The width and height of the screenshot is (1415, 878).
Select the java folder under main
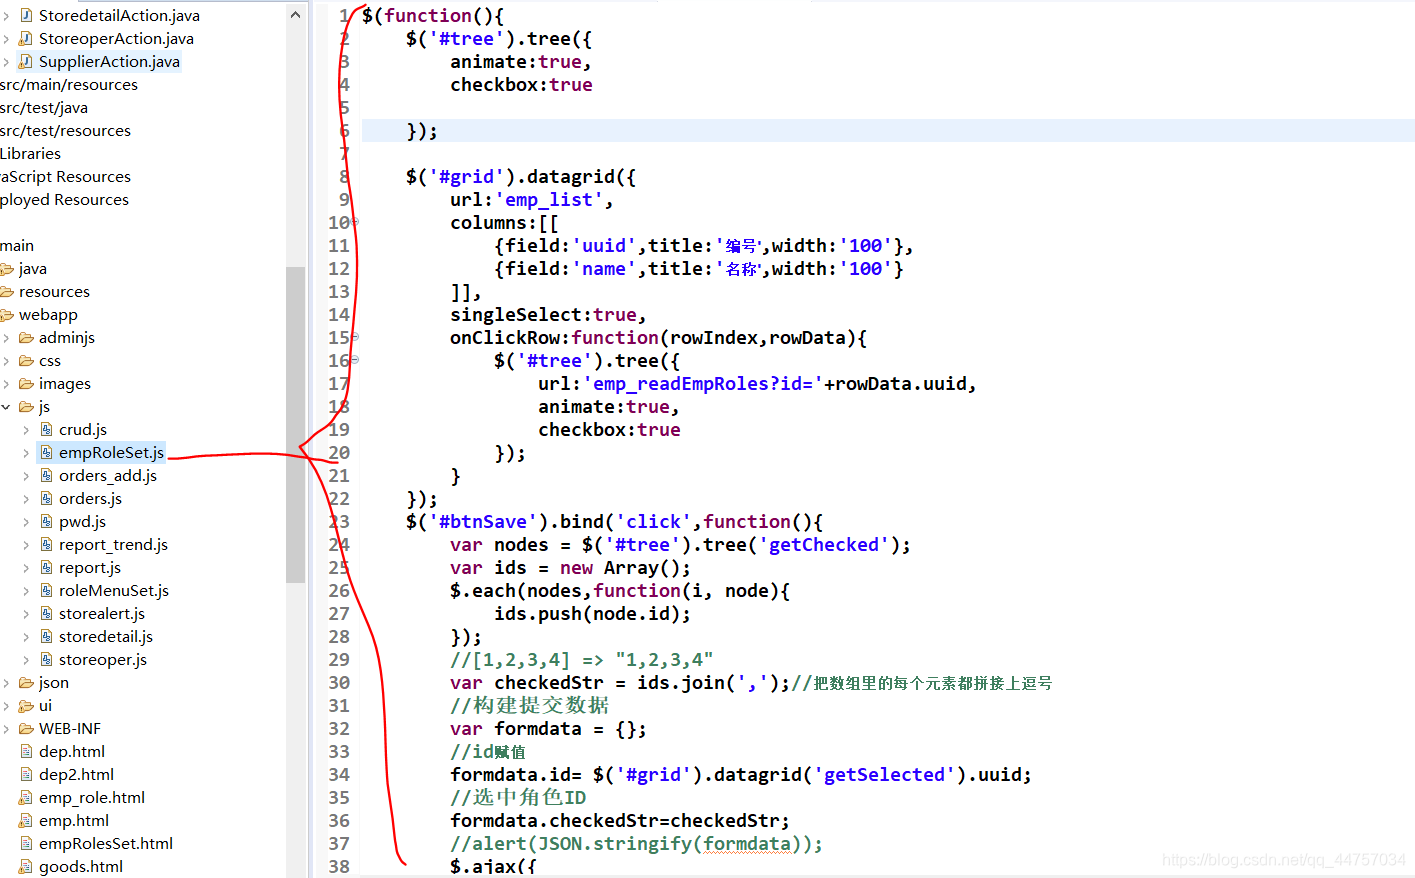pos(33,268)
